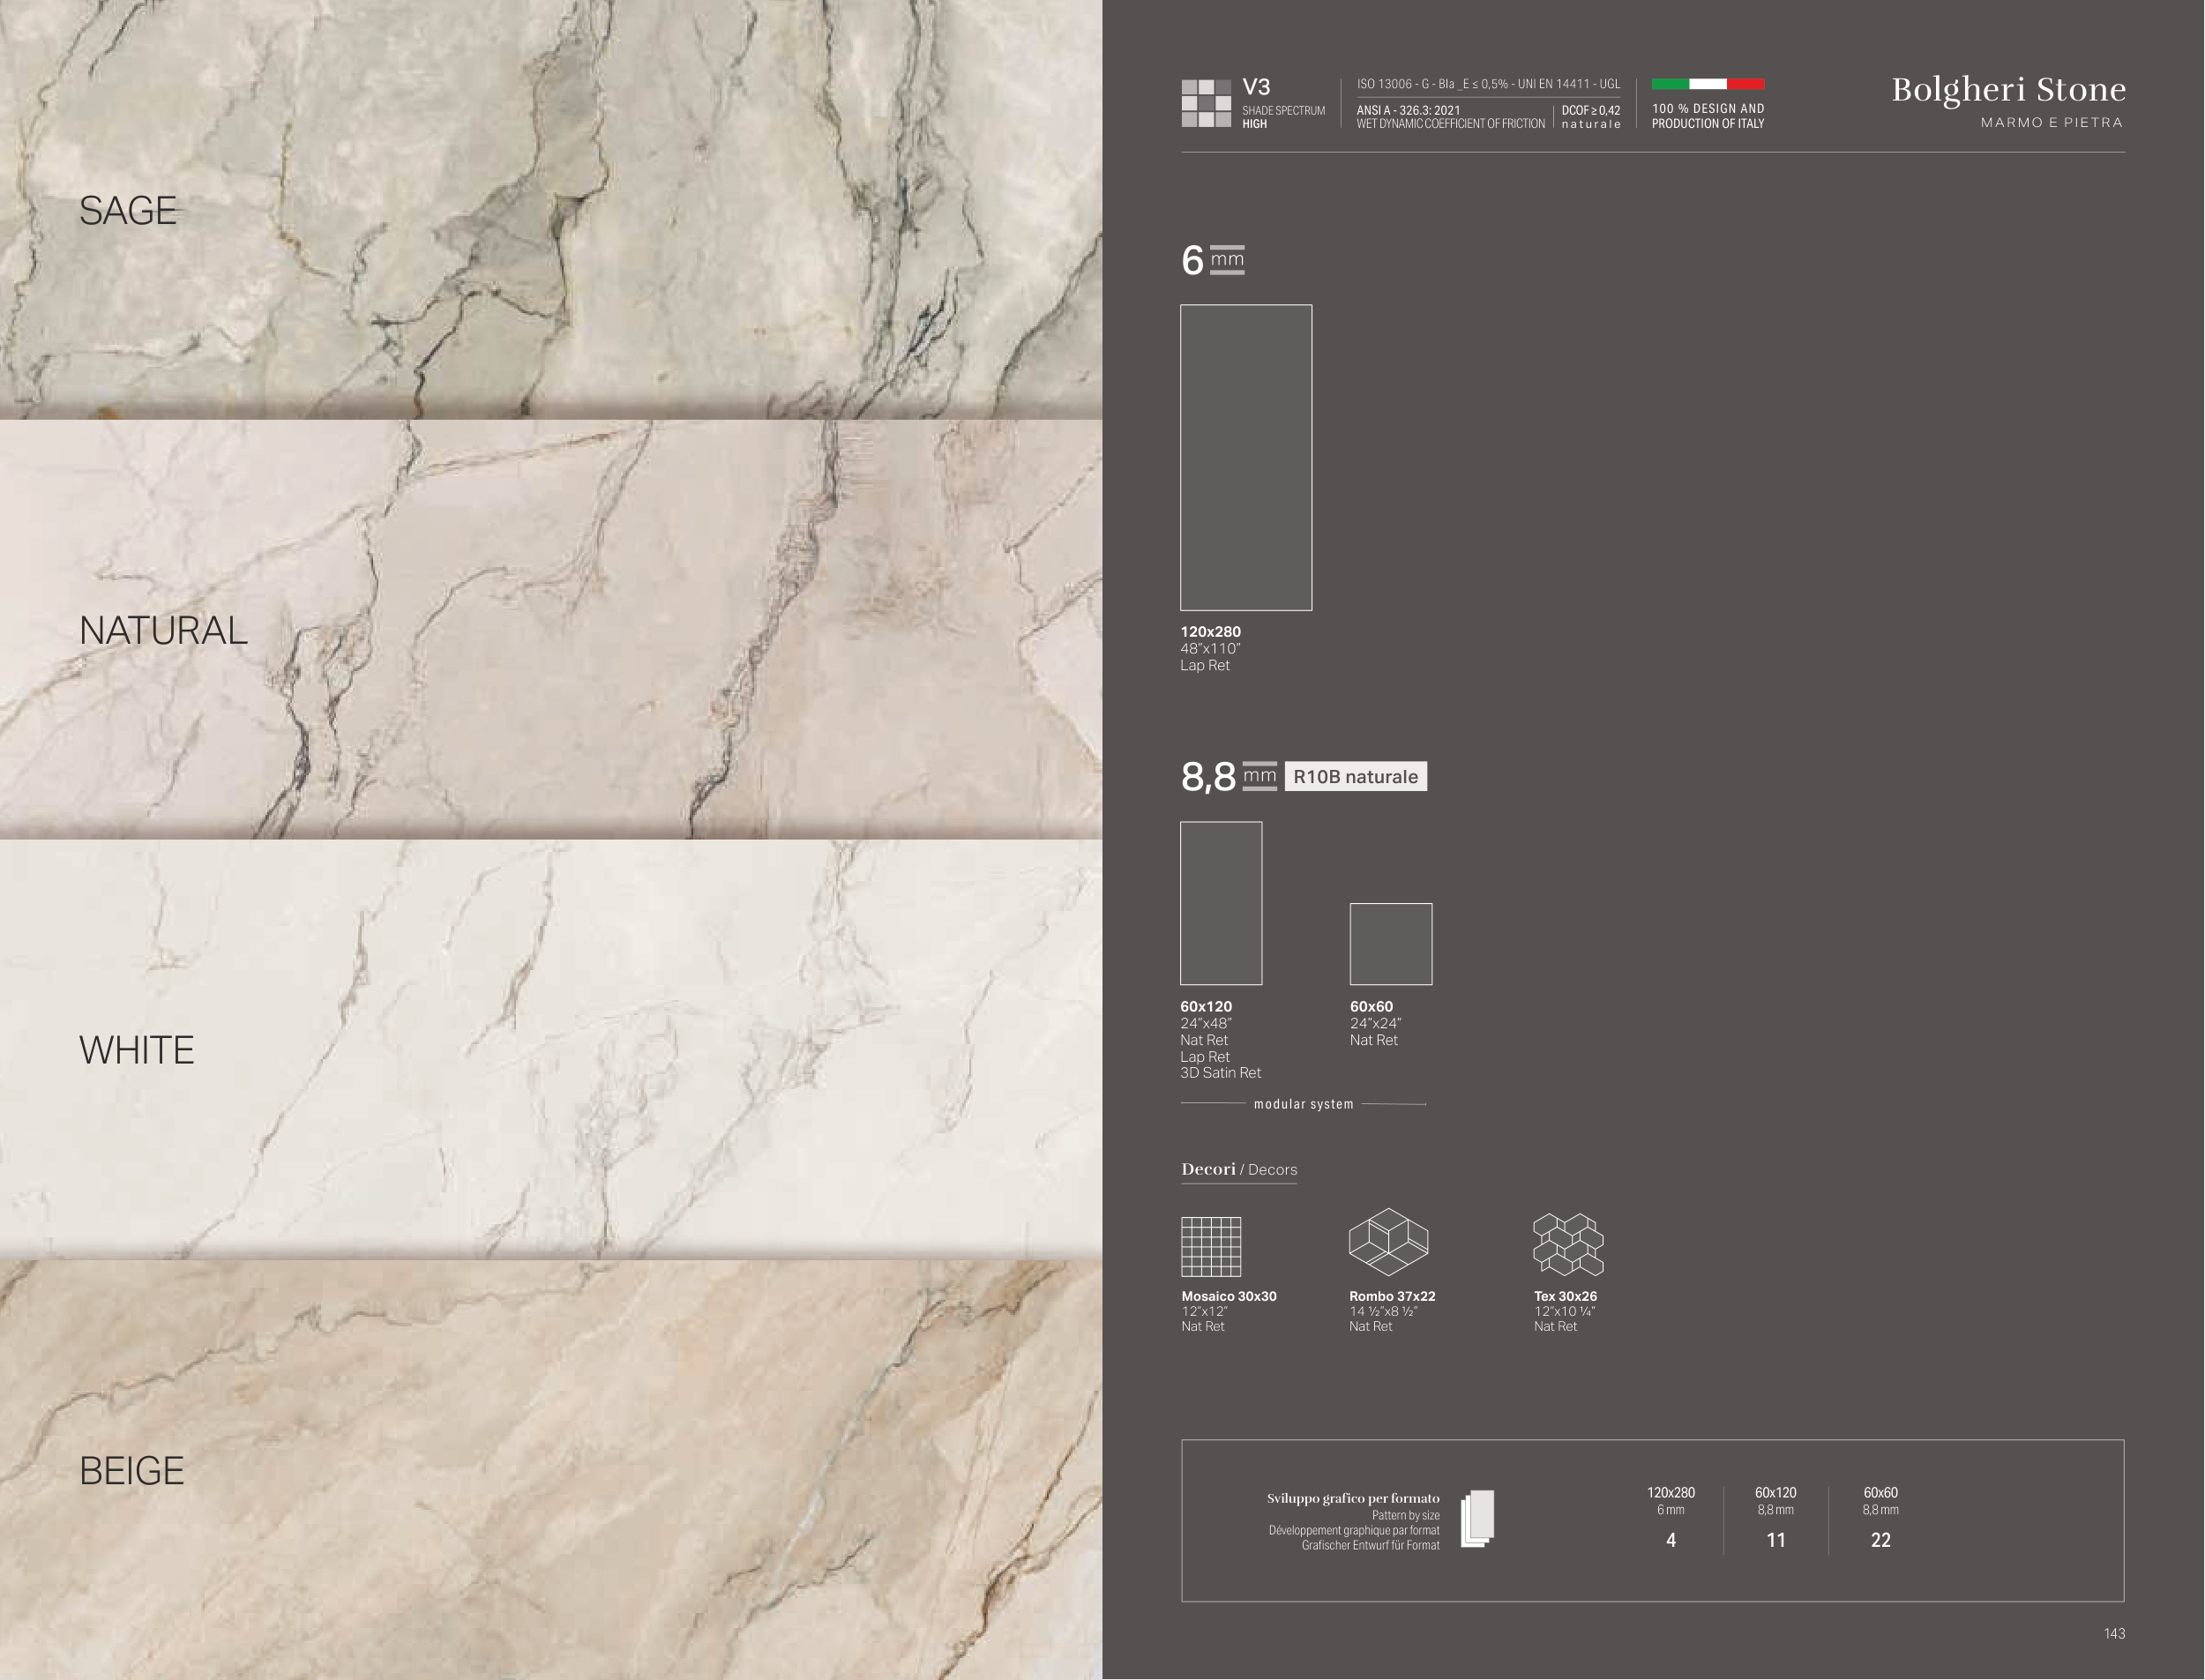The height and width of the screenshot is (1680, 2205).
Task: Click the stacked pages pattern icon
Action: coord(1477,1519)
